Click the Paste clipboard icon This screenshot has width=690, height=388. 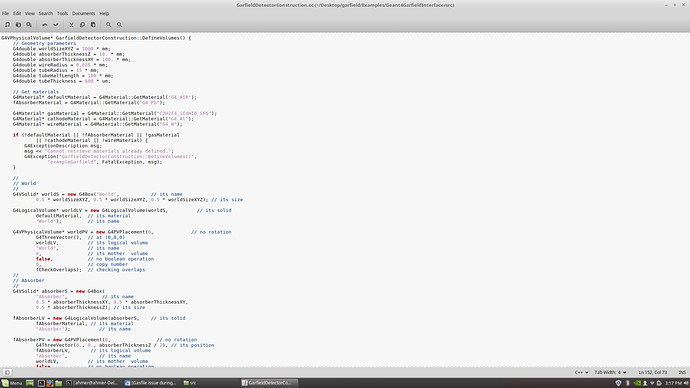coord(93,25)
